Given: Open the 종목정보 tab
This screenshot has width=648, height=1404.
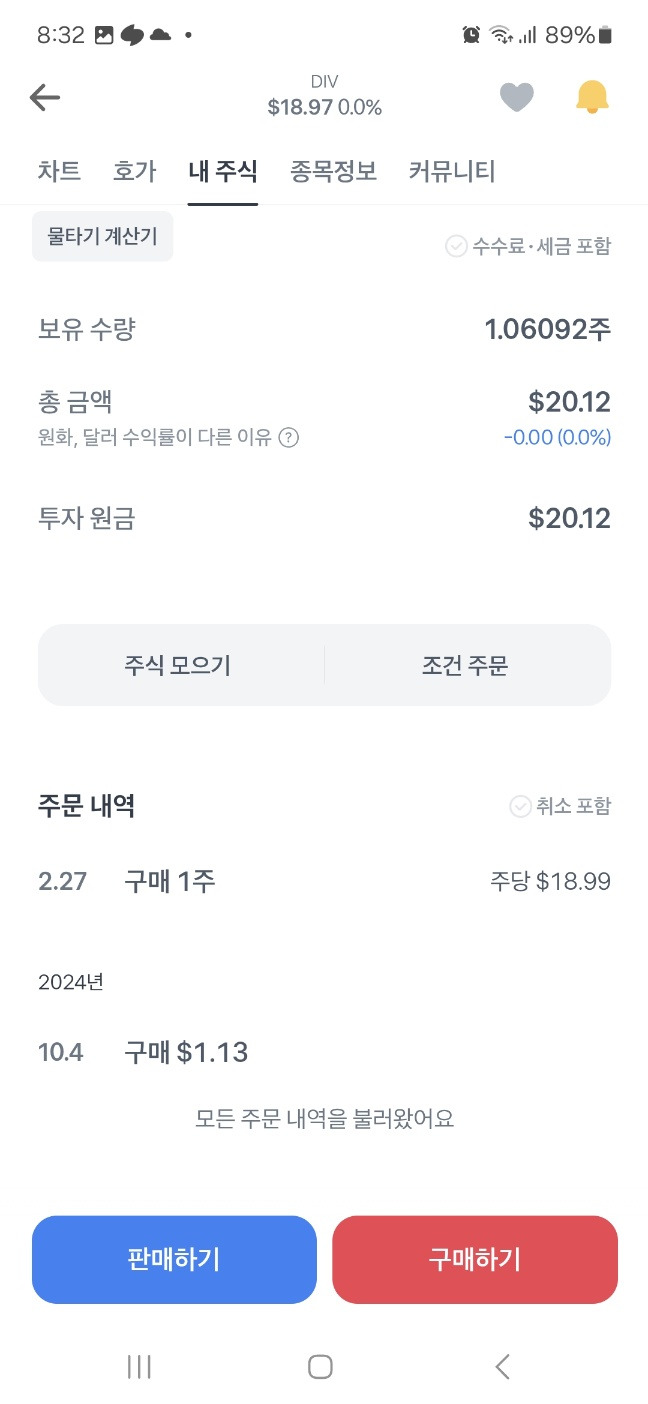Looking at the screenshot, I should tap(333, 171).
